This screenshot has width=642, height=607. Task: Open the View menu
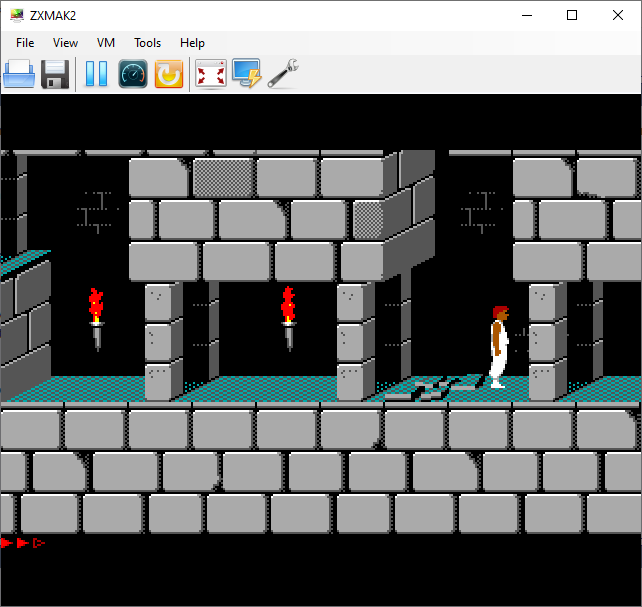66,43
